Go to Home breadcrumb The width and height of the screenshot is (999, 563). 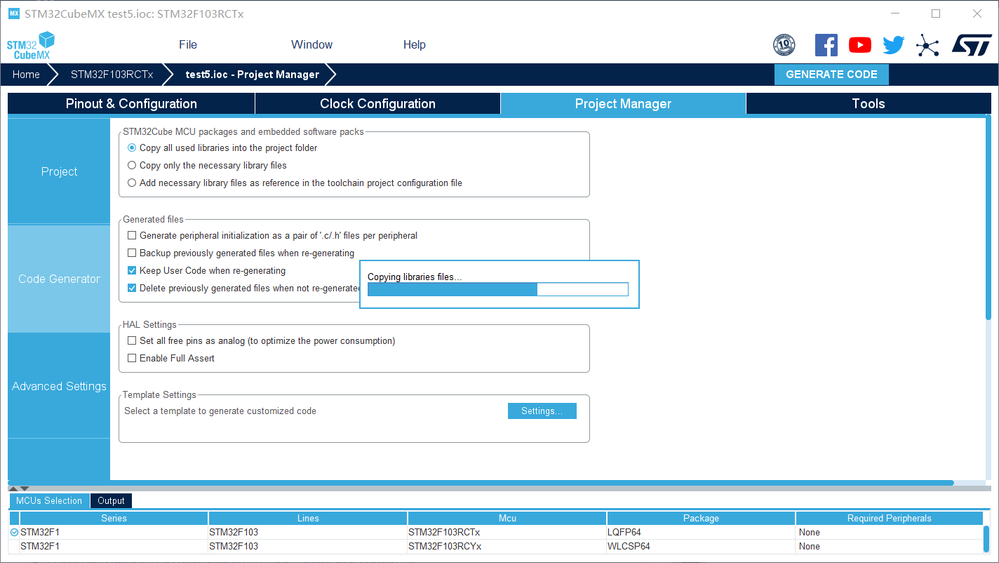pos(26,75)
